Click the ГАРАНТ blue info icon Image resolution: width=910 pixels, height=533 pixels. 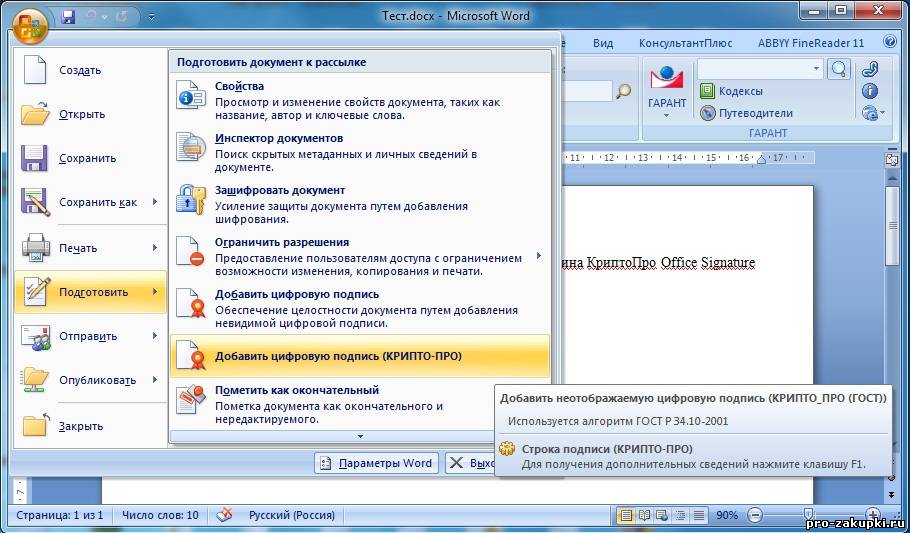(869, 91)
